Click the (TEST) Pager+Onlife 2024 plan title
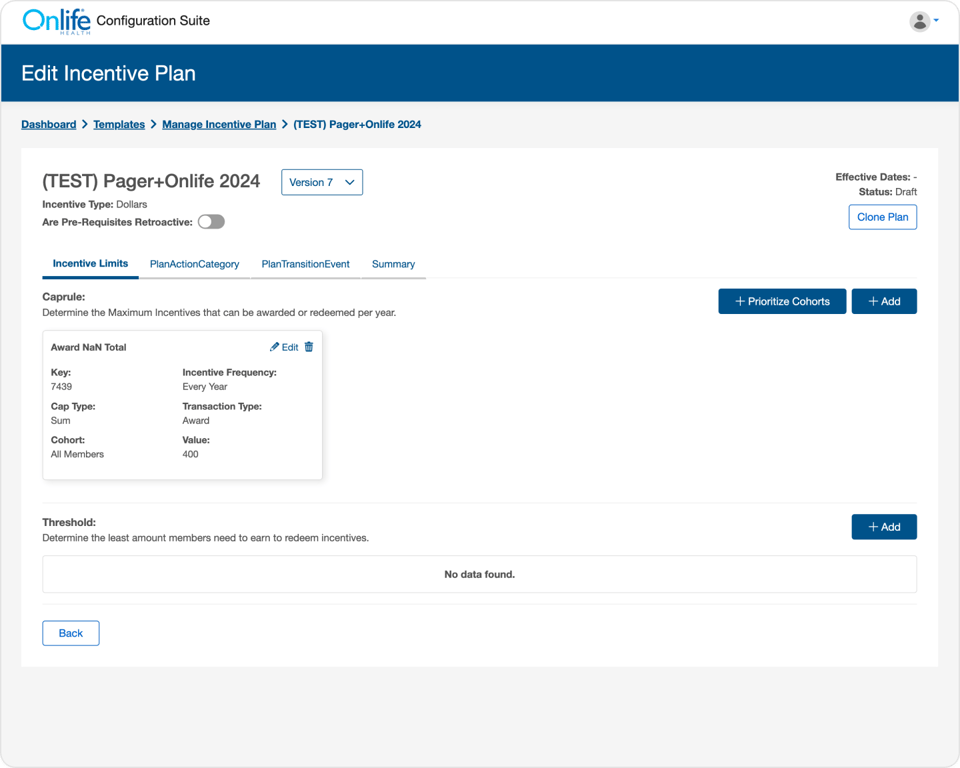Viewport: 960px width, 768px height. coord(151,181)
